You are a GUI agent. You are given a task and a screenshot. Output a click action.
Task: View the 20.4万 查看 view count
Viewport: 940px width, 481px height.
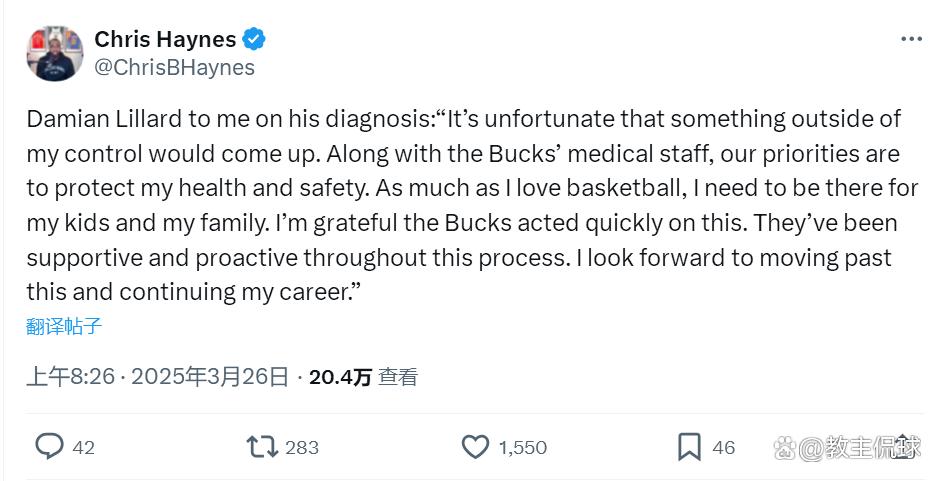point(363,377)
